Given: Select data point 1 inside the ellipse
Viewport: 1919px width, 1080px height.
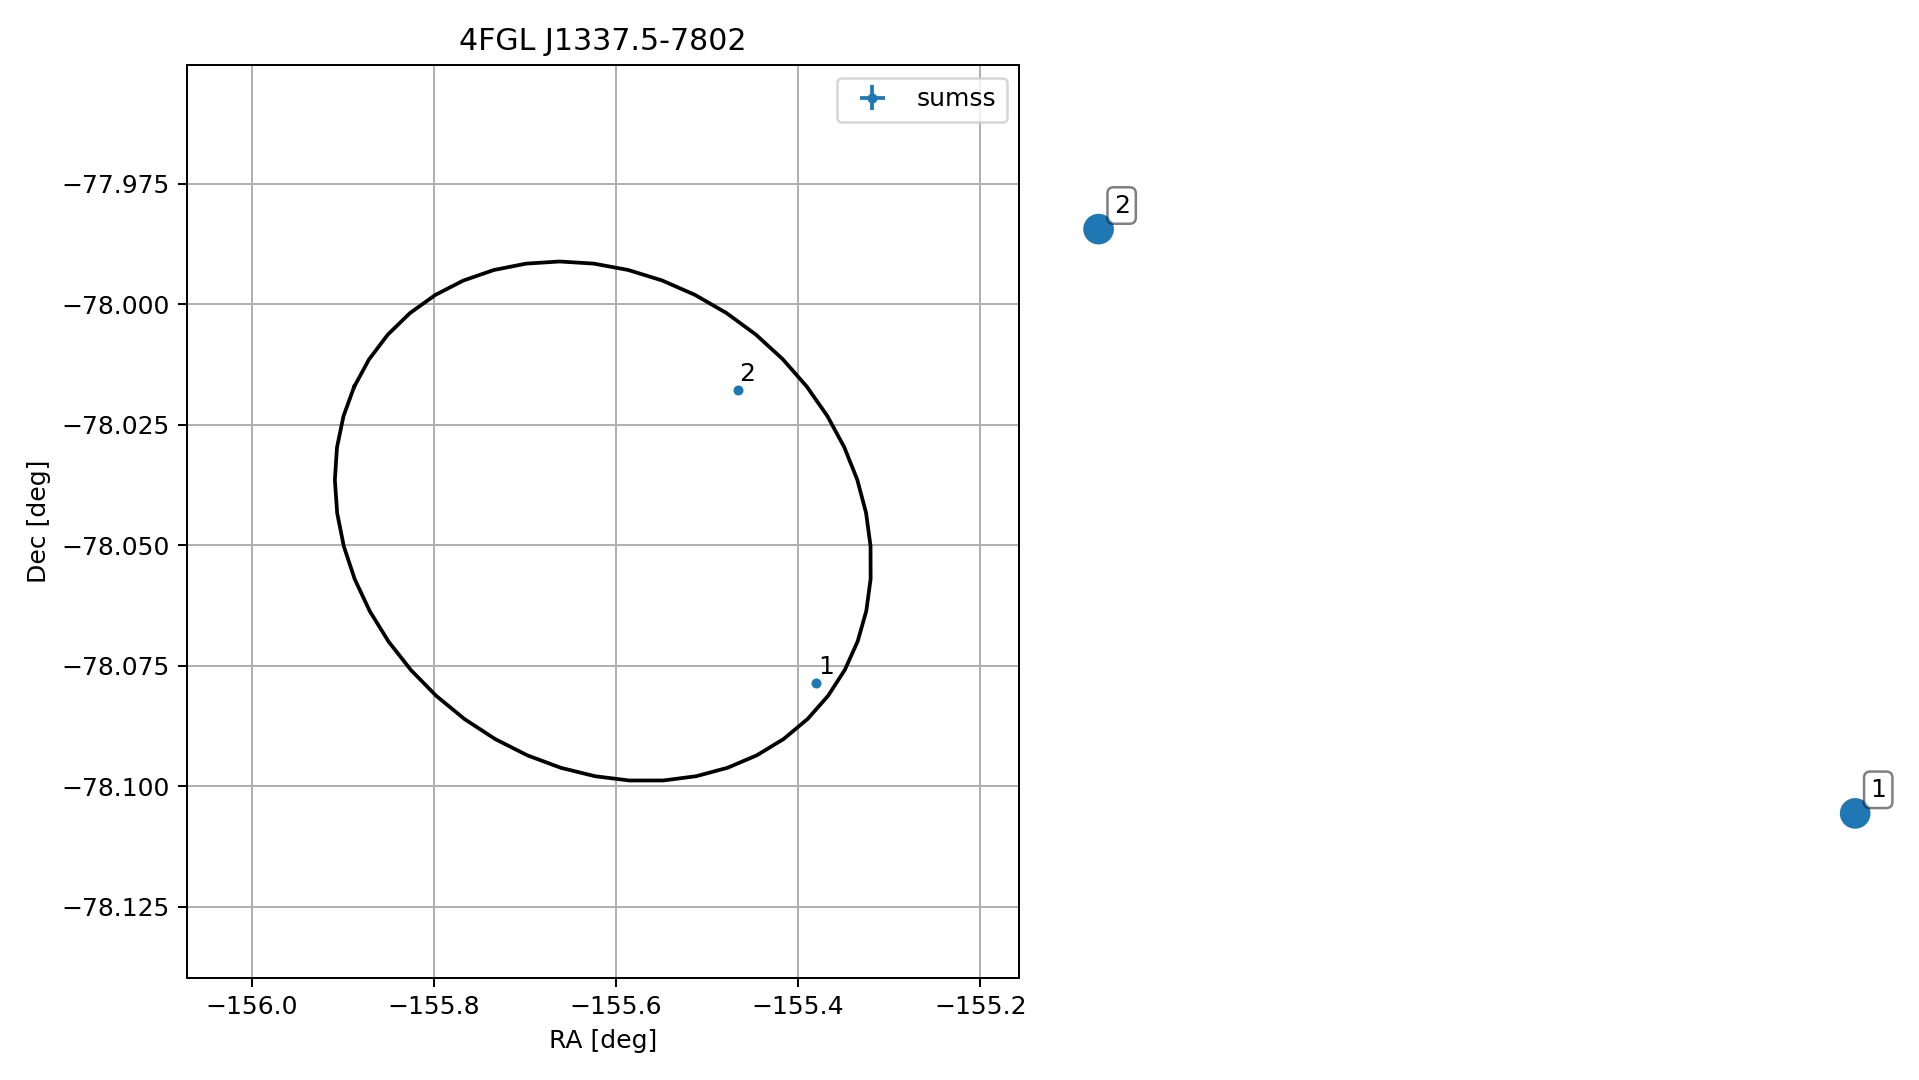Looking at the screenshot, I should pyautogui.click(x=816, y=684).
